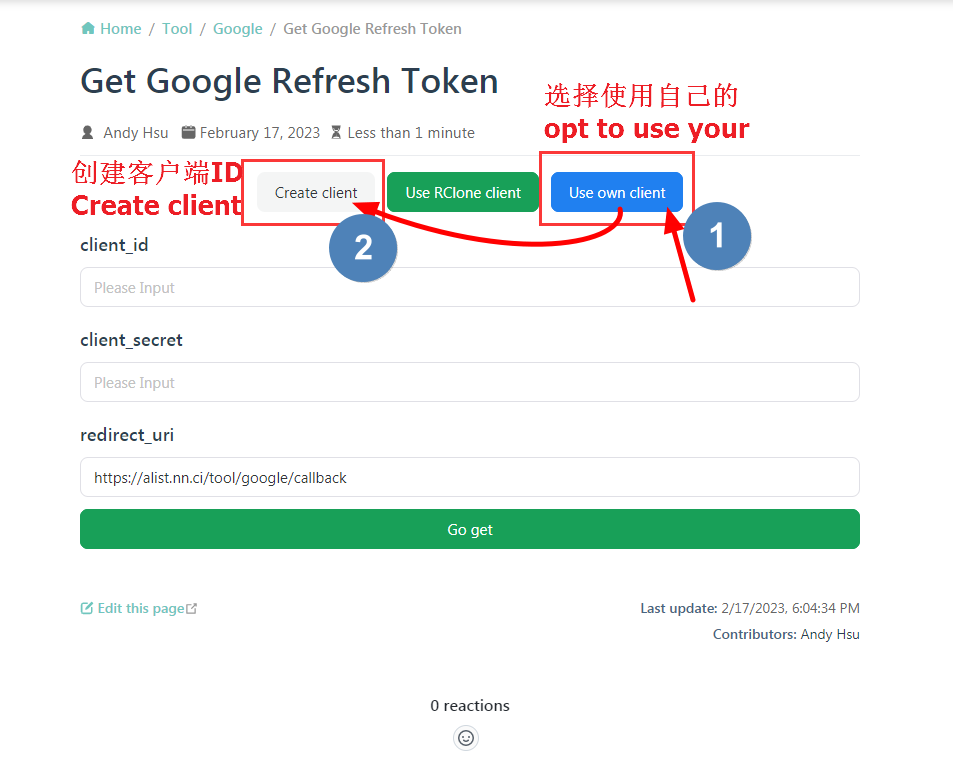953x759 pixels.
Task: Open the Tool breadcrumb link
Action: point(177,29)
